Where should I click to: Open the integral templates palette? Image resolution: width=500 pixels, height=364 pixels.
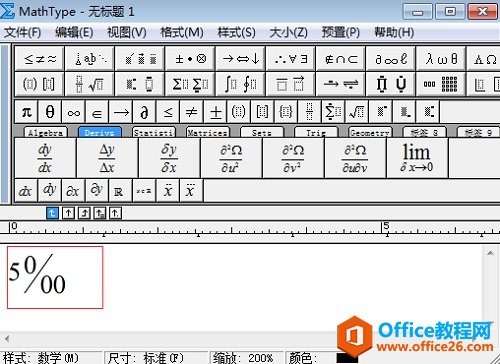click(241, 84)
